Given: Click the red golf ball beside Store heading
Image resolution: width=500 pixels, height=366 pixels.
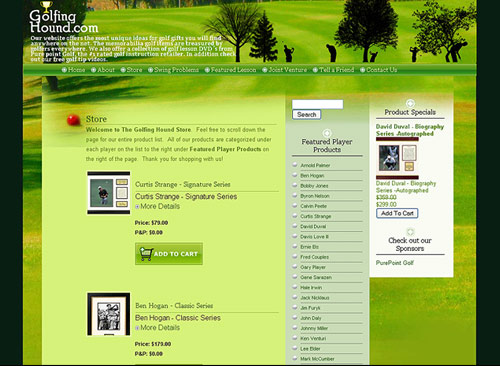Looking at the screenshot, I should pos(73,120).
